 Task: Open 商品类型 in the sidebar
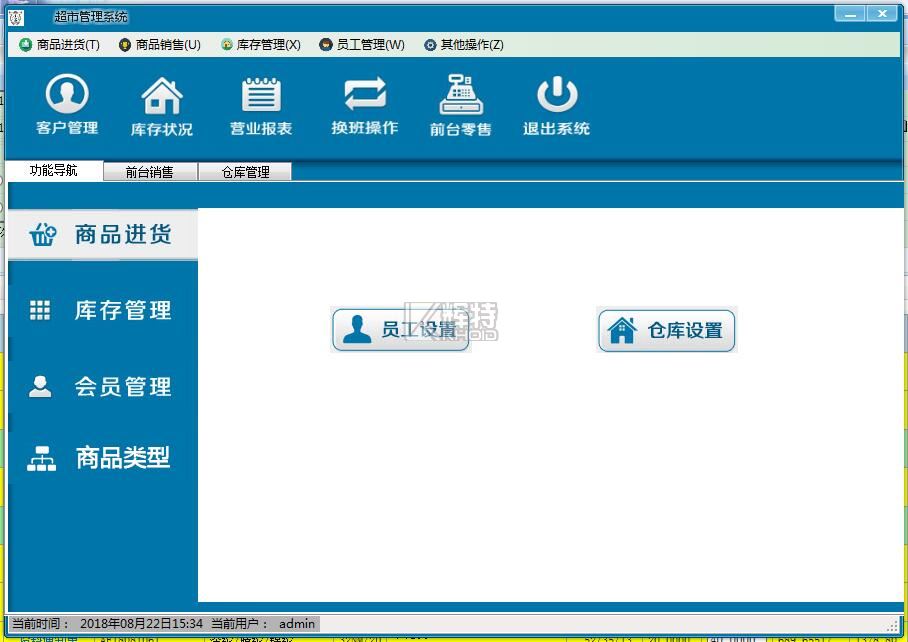122,458
